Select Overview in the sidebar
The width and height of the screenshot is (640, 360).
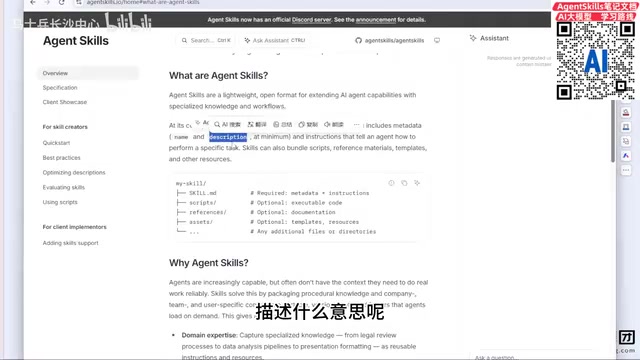(x=88, y=73)
